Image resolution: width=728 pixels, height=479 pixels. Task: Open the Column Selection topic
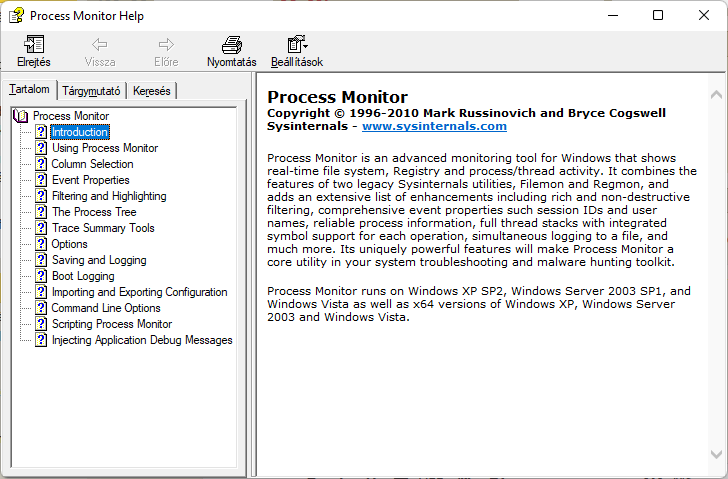coord(92,164)
